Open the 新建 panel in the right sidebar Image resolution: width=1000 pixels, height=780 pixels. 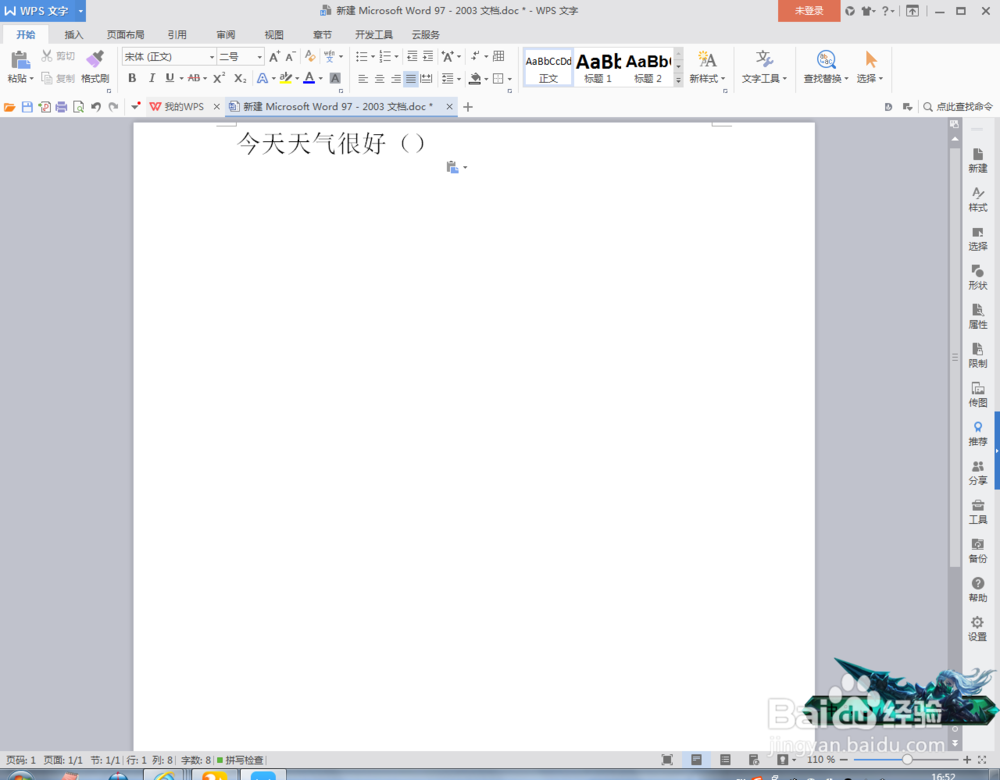click(977, 162)
